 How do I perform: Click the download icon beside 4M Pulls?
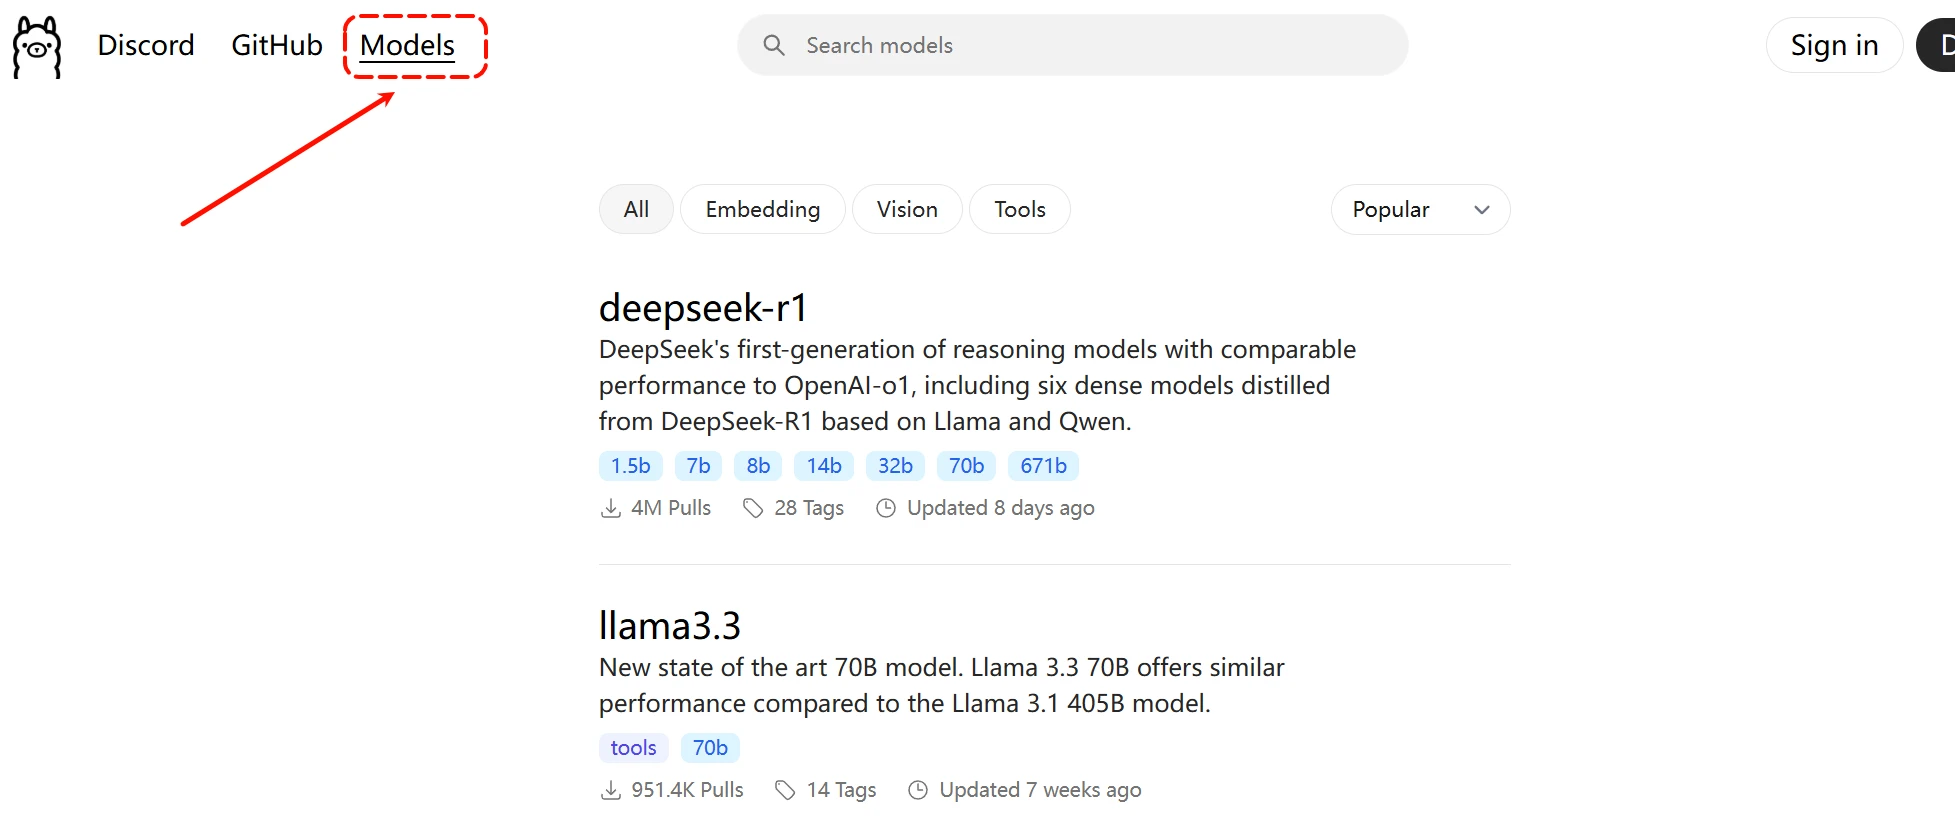[610, 508]
